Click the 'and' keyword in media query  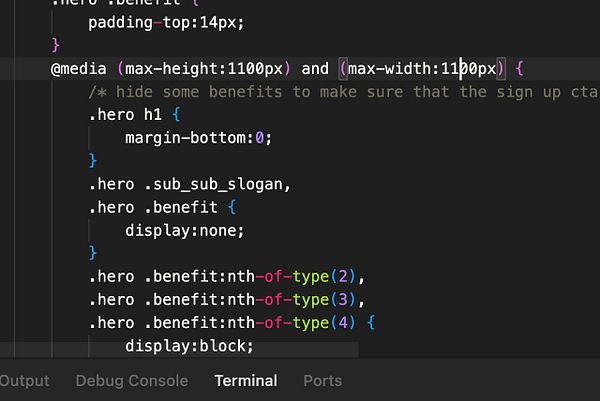pyautogui.click(x=315, y=69)
